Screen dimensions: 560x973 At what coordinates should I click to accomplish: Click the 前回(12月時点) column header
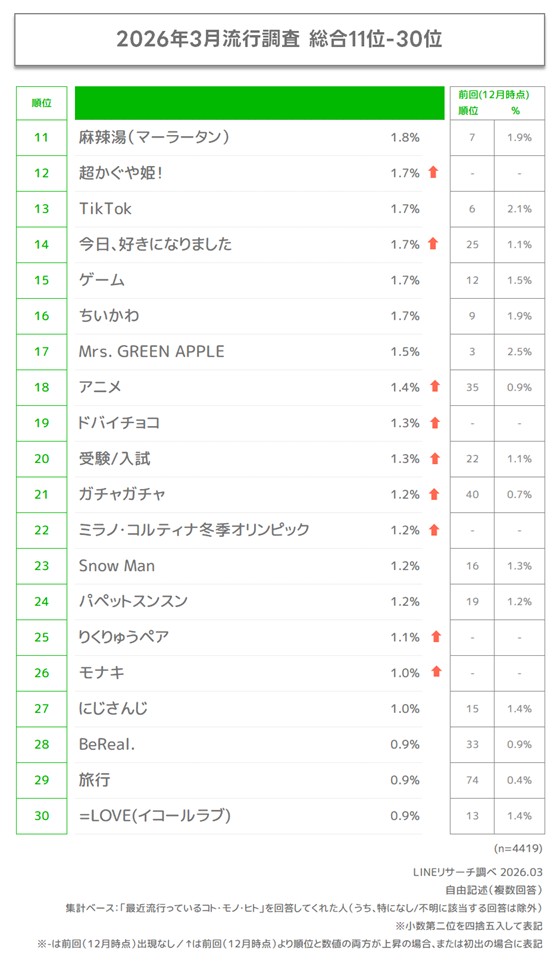494,95
